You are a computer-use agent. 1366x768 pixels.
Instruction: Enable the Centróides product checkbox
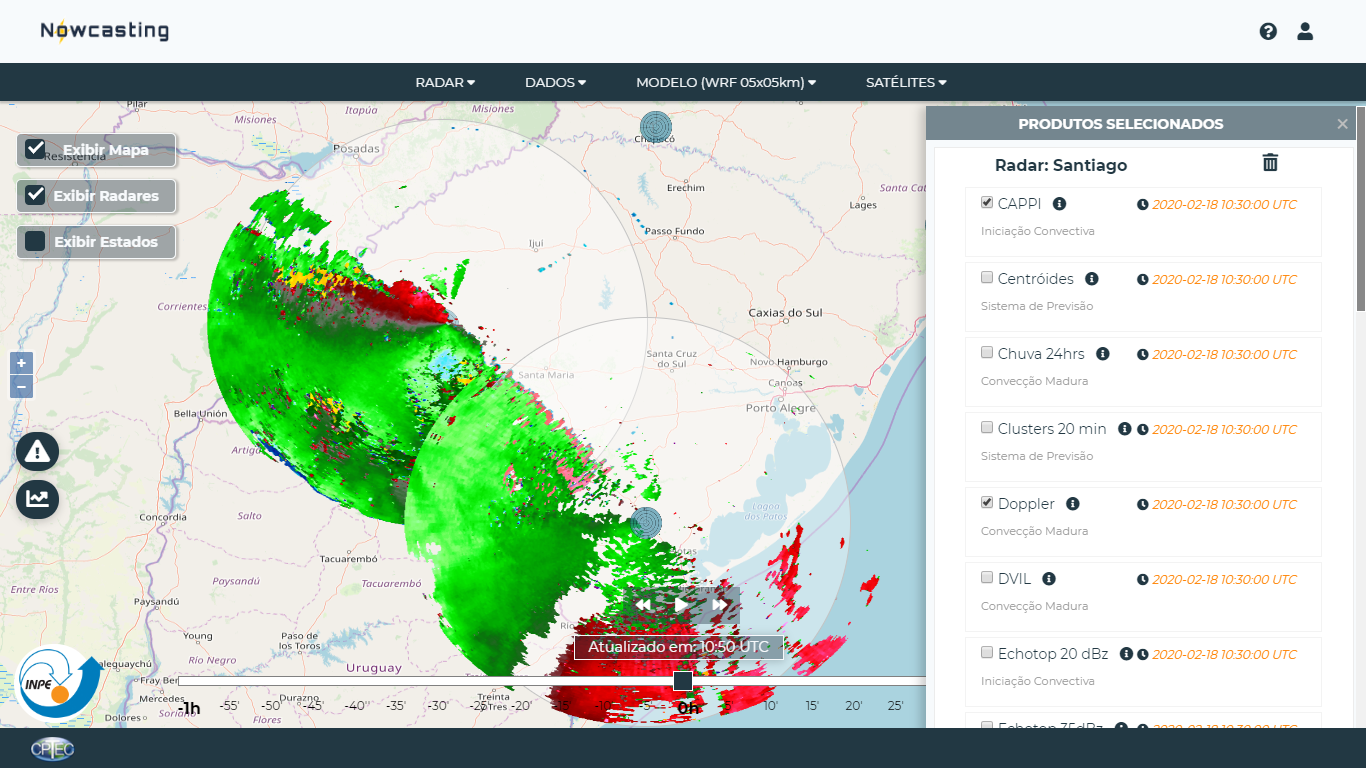987,278
